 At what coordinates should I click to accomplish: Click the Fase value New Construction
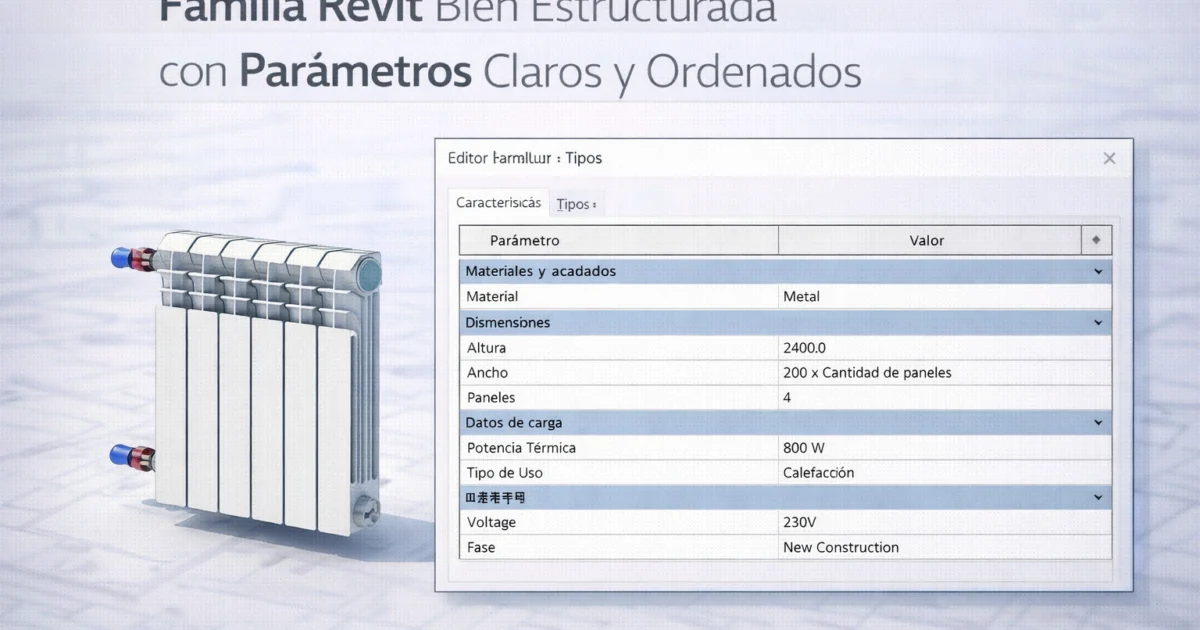tap(841, 547)
